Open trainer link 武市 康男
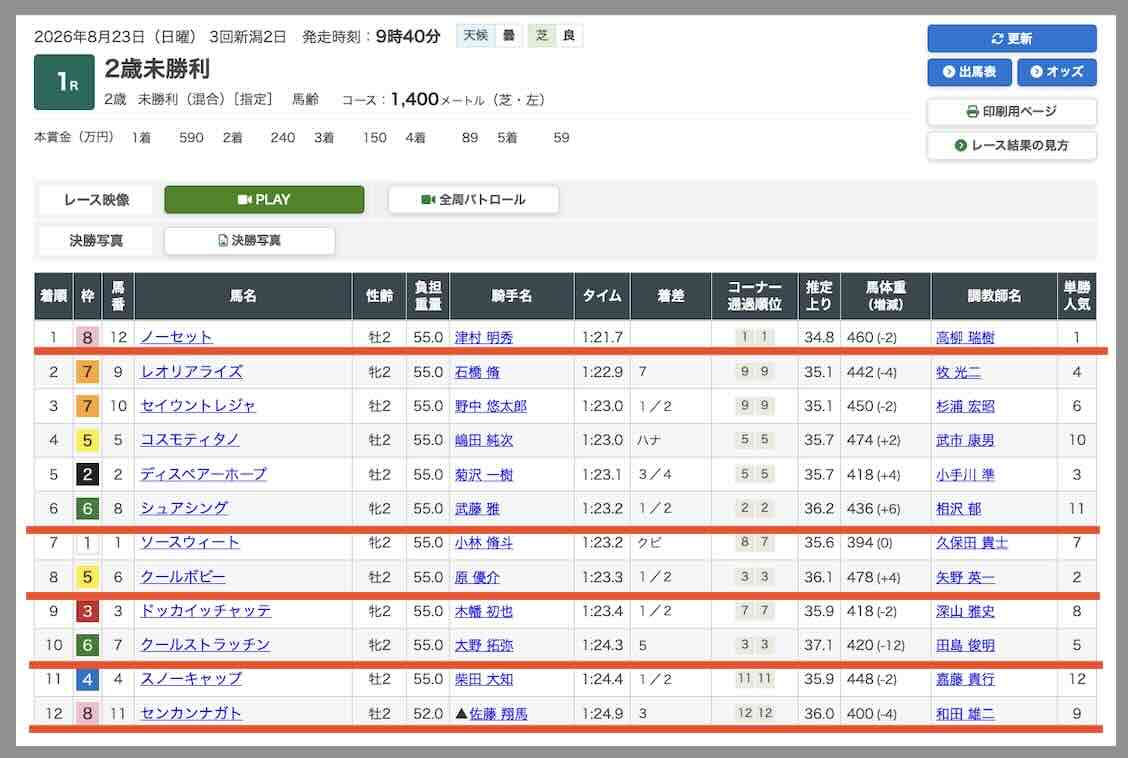 pos(965,440)
